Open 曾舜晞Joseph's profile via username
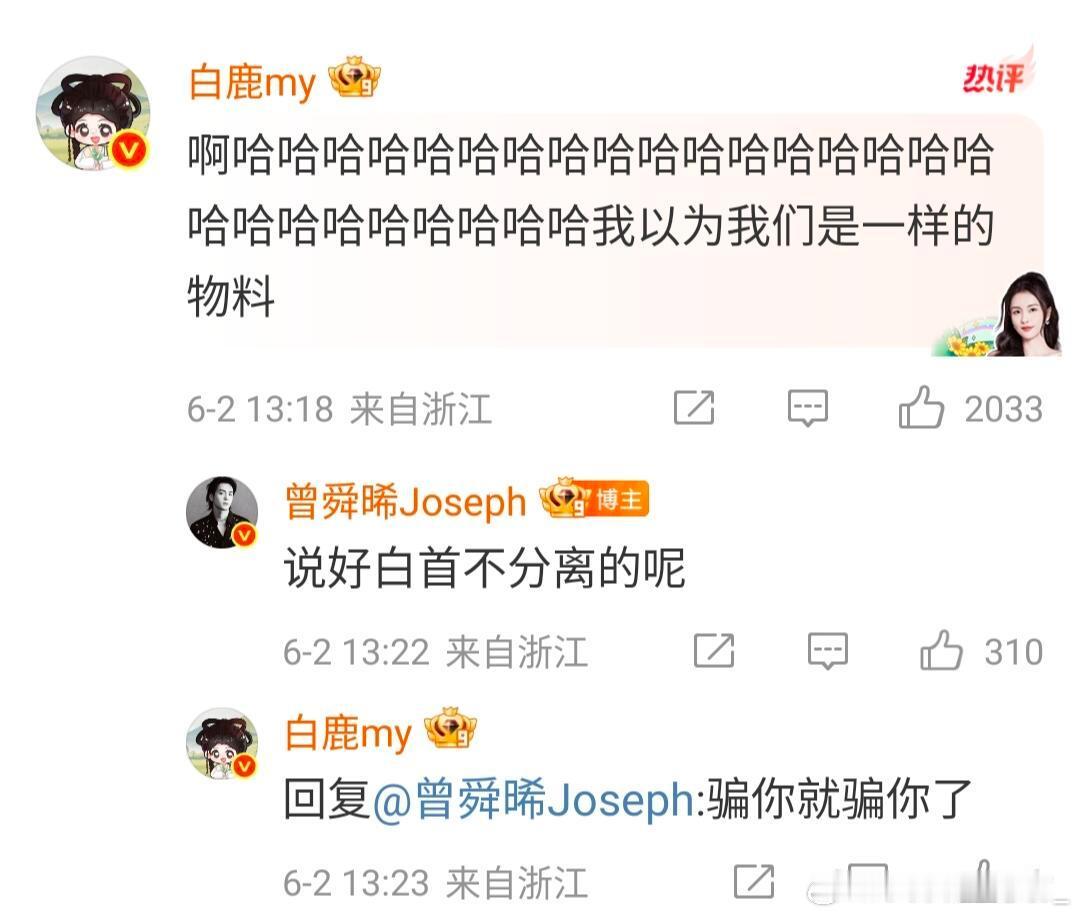 (x=406, y=501)
